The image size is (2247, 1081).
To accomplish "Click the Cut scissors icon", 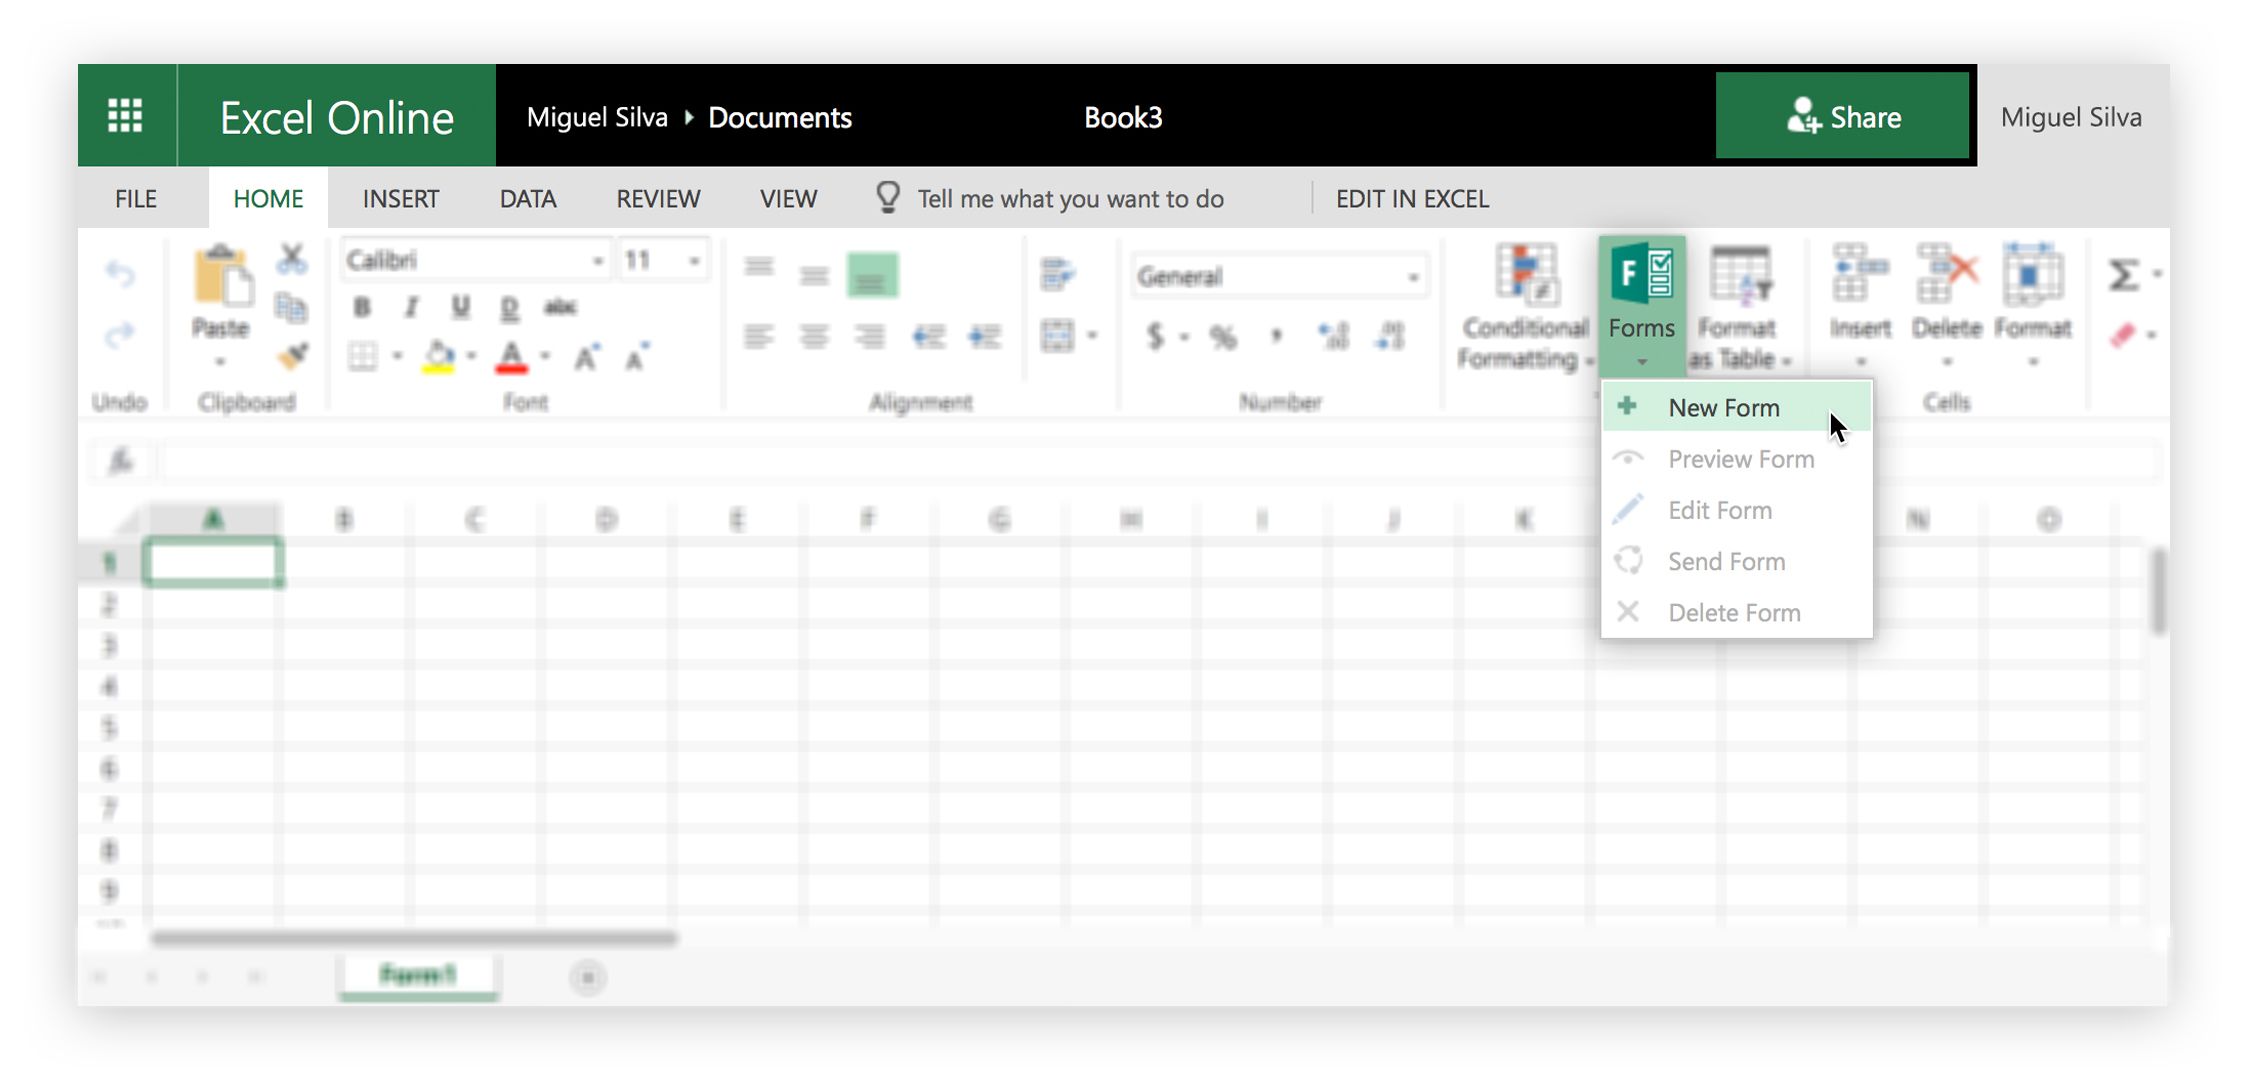I will click(291, 260).
